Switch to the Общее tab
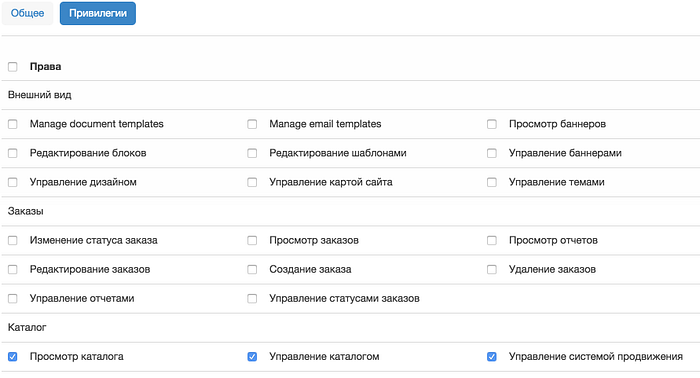 27,13
